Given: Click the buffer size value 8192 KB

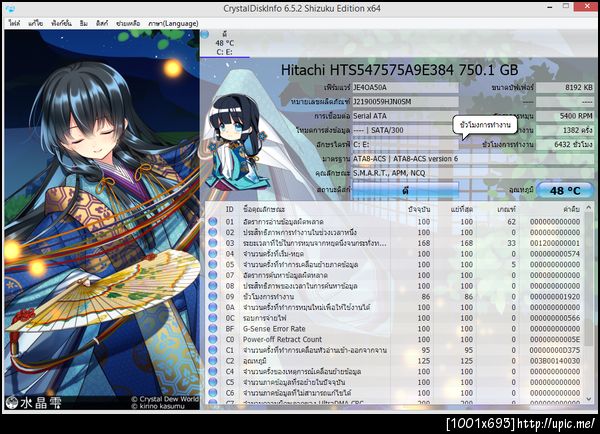Looking at the screenshot, I should (565, 88).
